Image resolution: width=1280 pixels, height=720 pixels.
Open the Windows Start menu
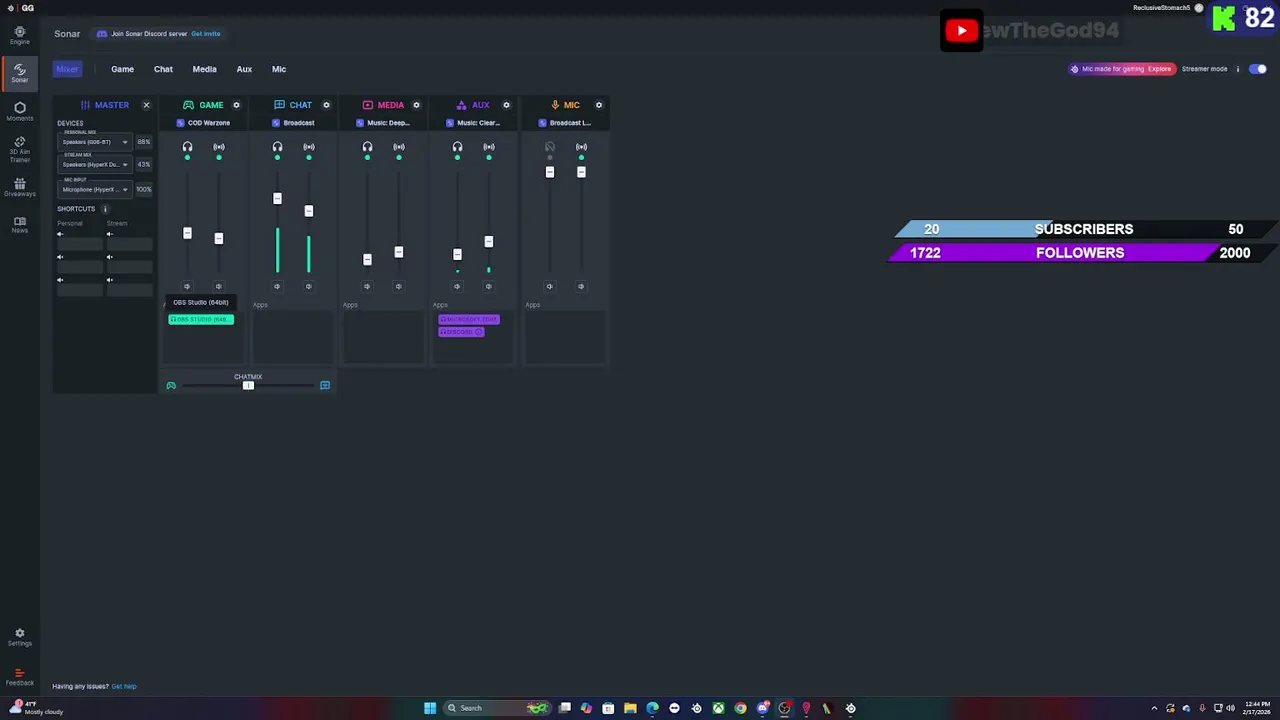tap(430, 708)
